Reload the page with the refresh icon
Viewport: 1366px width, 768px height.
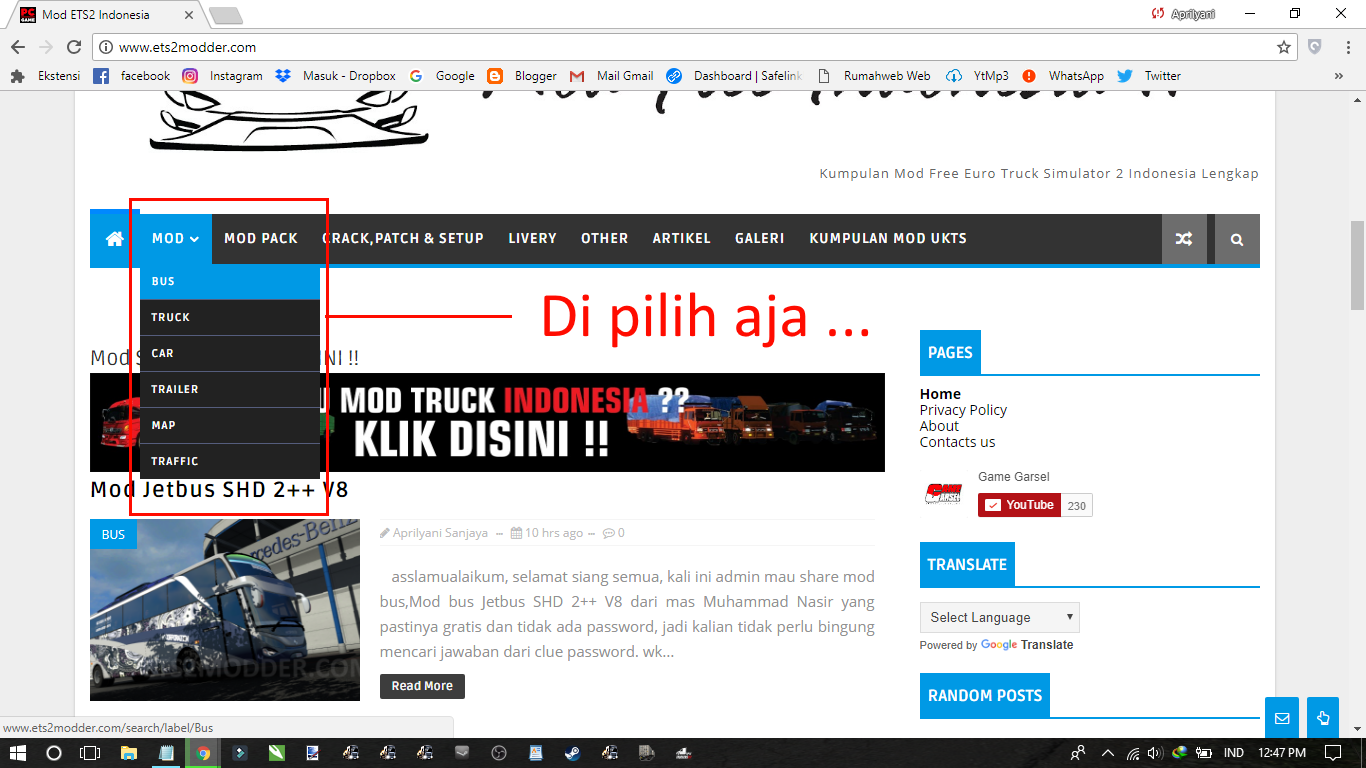point(74,47)
